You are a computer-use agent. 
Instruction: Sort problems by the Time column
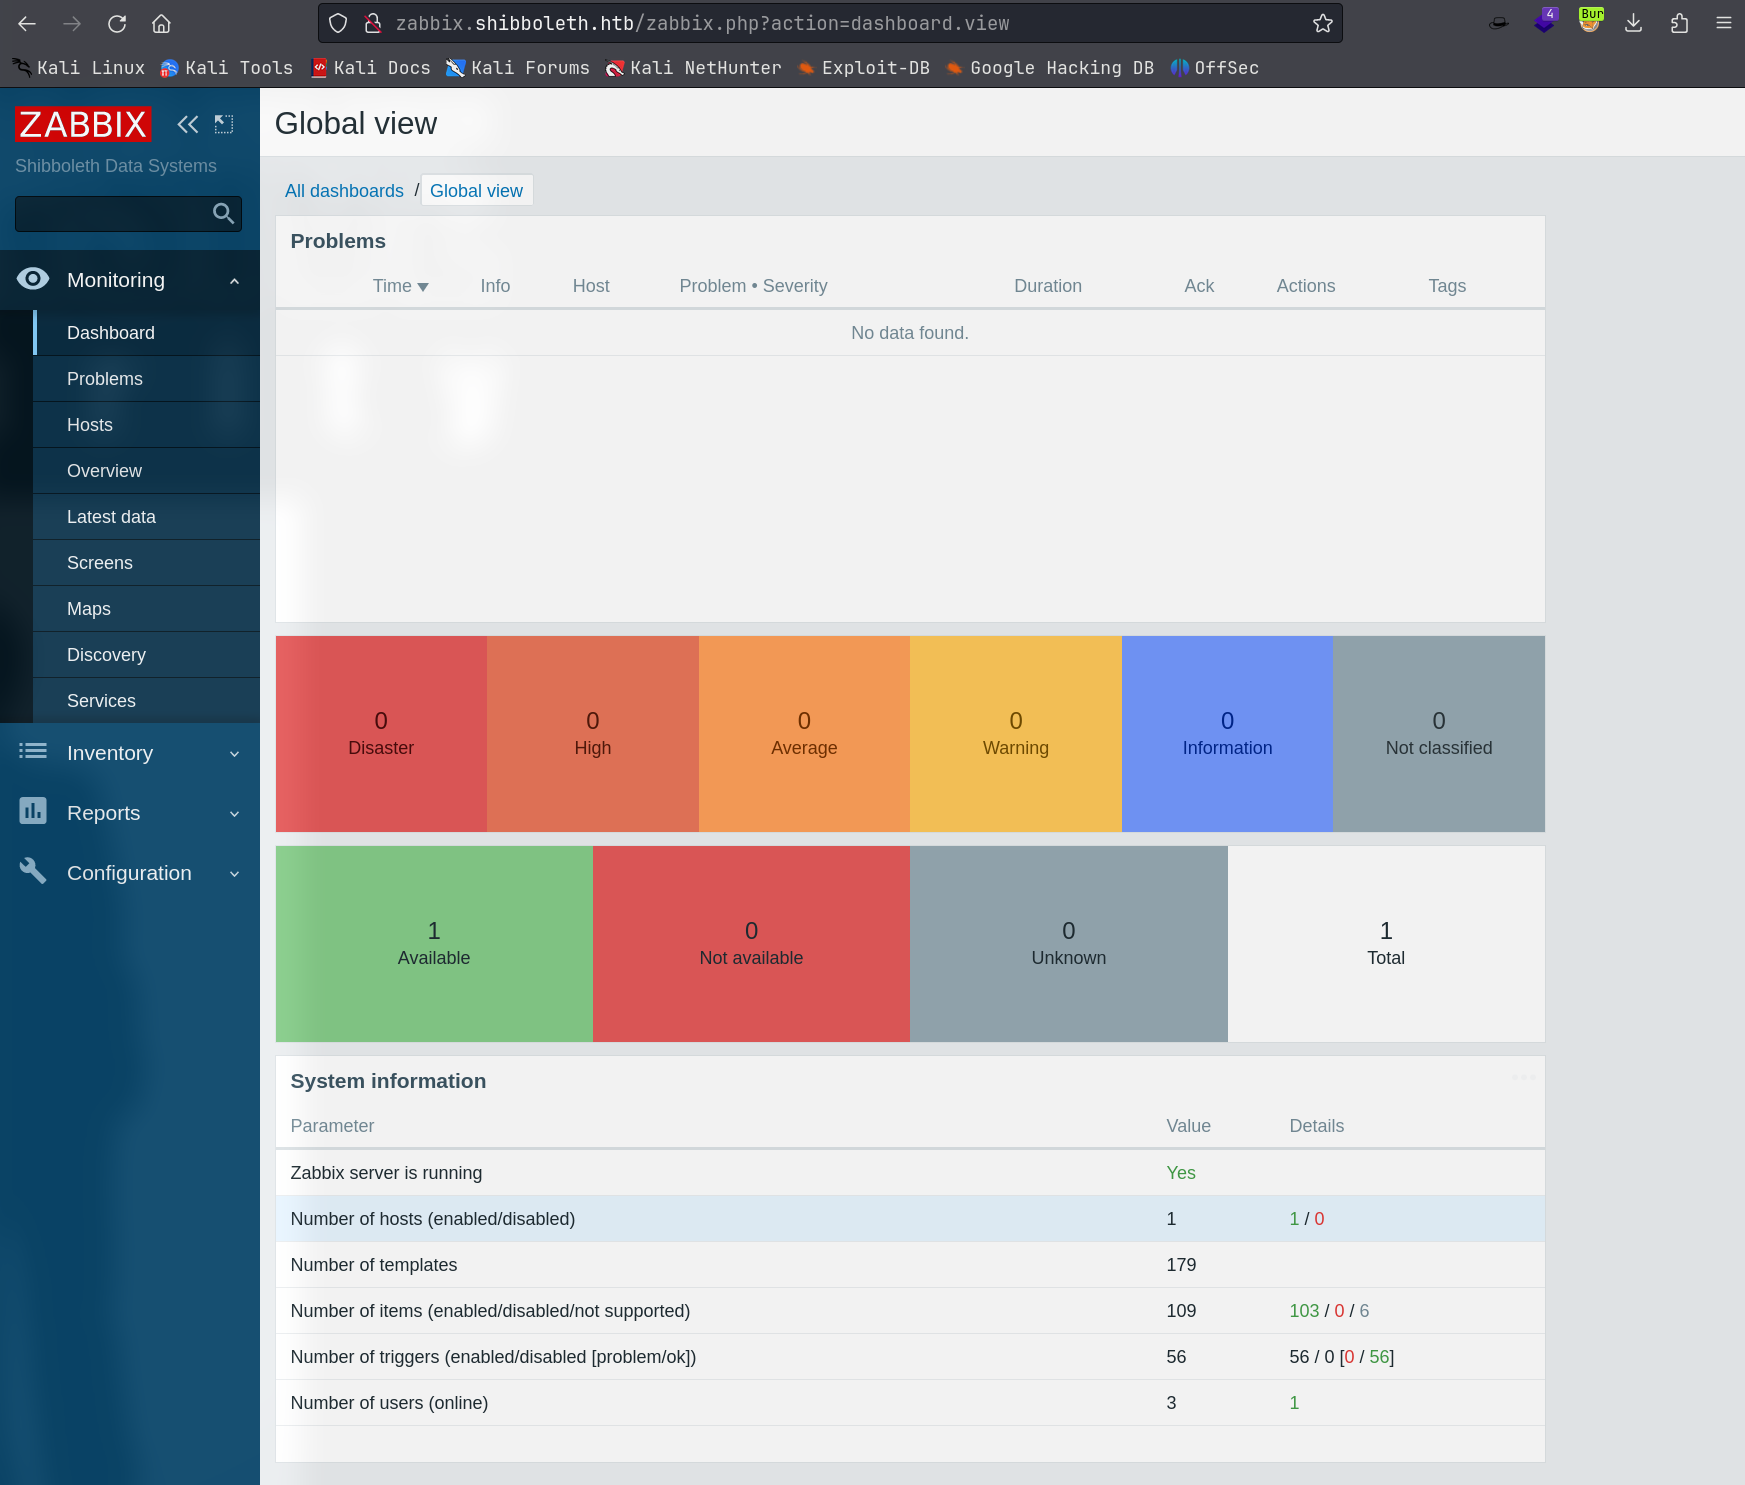click(x=400, y=286)
